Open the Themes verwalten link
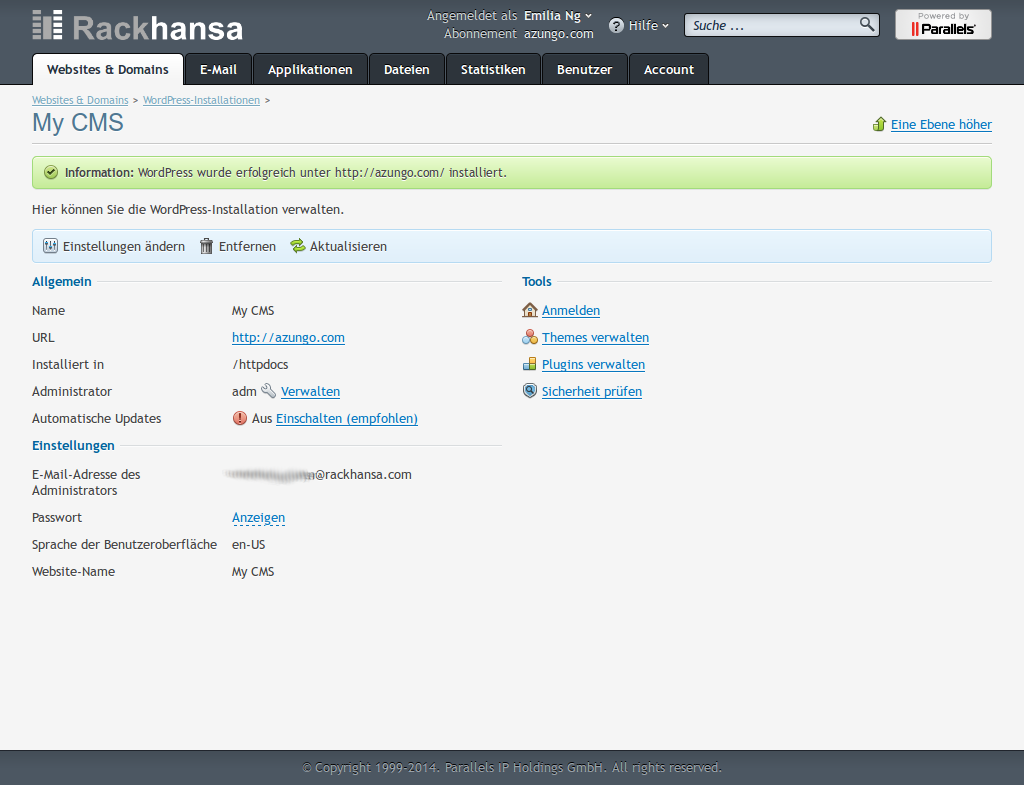 pos(596,338)
